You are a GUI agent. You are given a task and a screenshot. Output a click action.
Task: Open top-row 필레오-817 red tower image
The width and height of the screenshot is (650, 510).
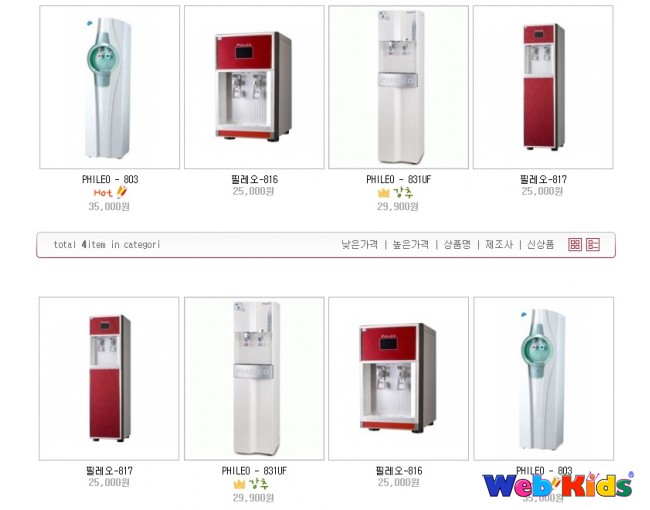point(543,87)
